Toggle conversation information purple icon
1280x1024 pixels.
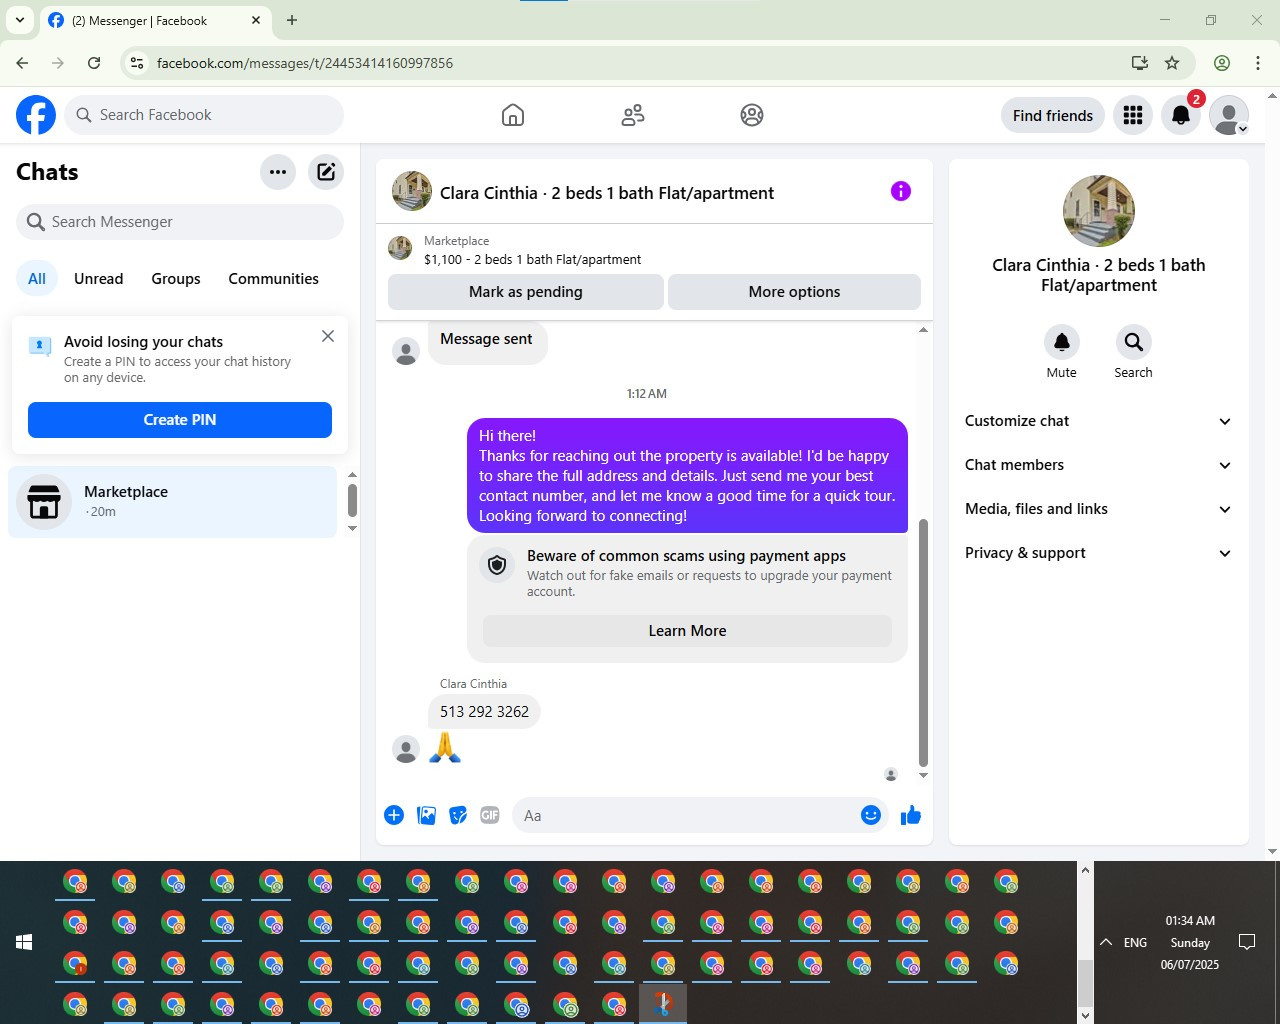tap(901, 191)
